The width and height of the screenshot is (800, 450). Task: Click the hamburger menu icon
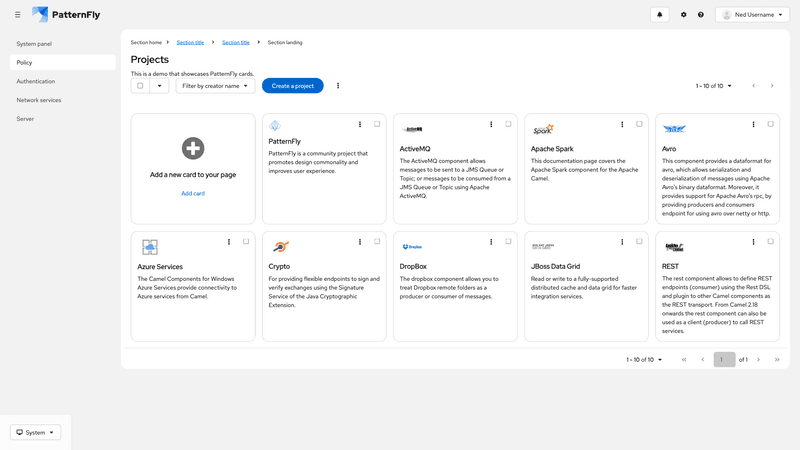pyautogui.click(x=17, y=15)
